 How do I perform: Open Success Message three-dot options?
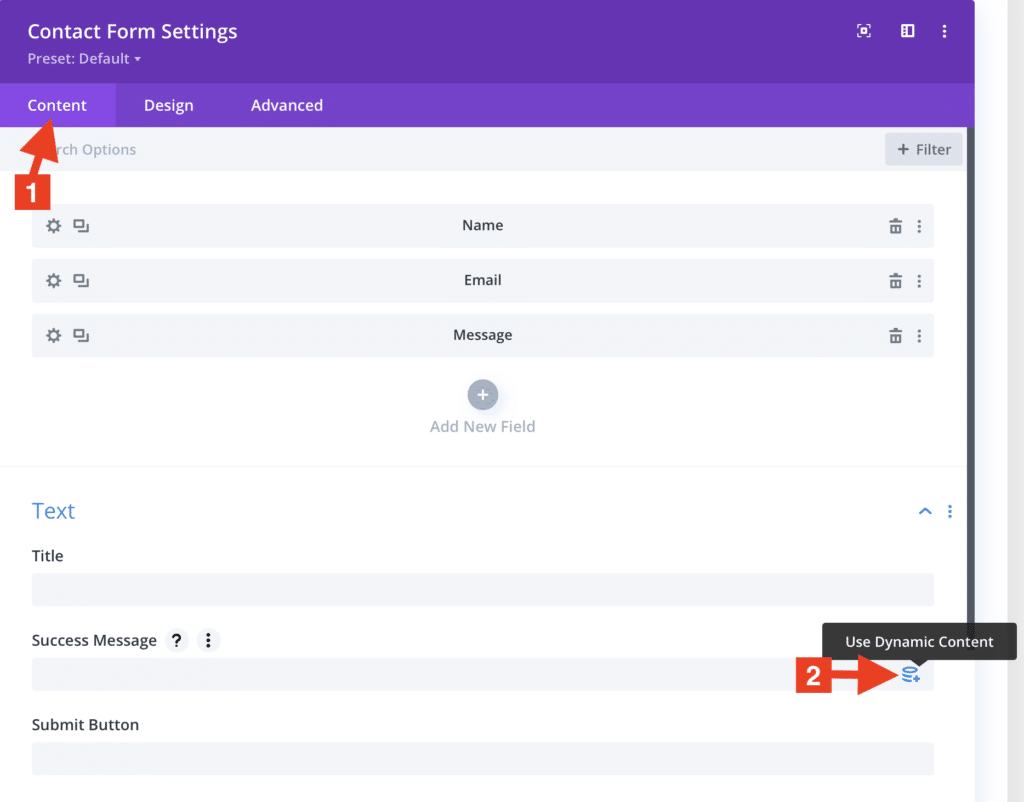[207, 641]
